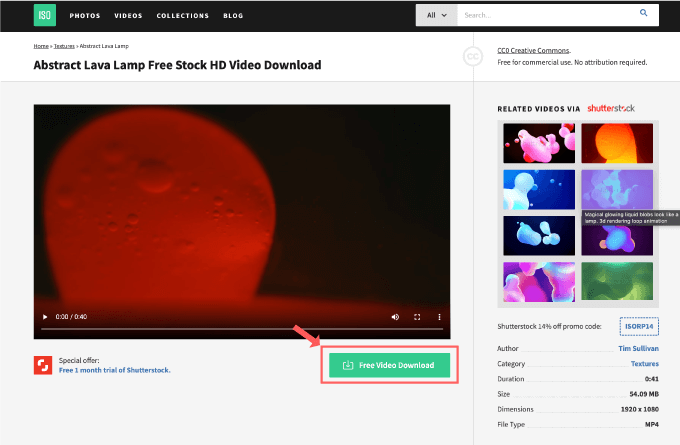Click the ISO site logo
This screenshot has width=680, height=445.
pyautogui.click(x=45, y=15)
